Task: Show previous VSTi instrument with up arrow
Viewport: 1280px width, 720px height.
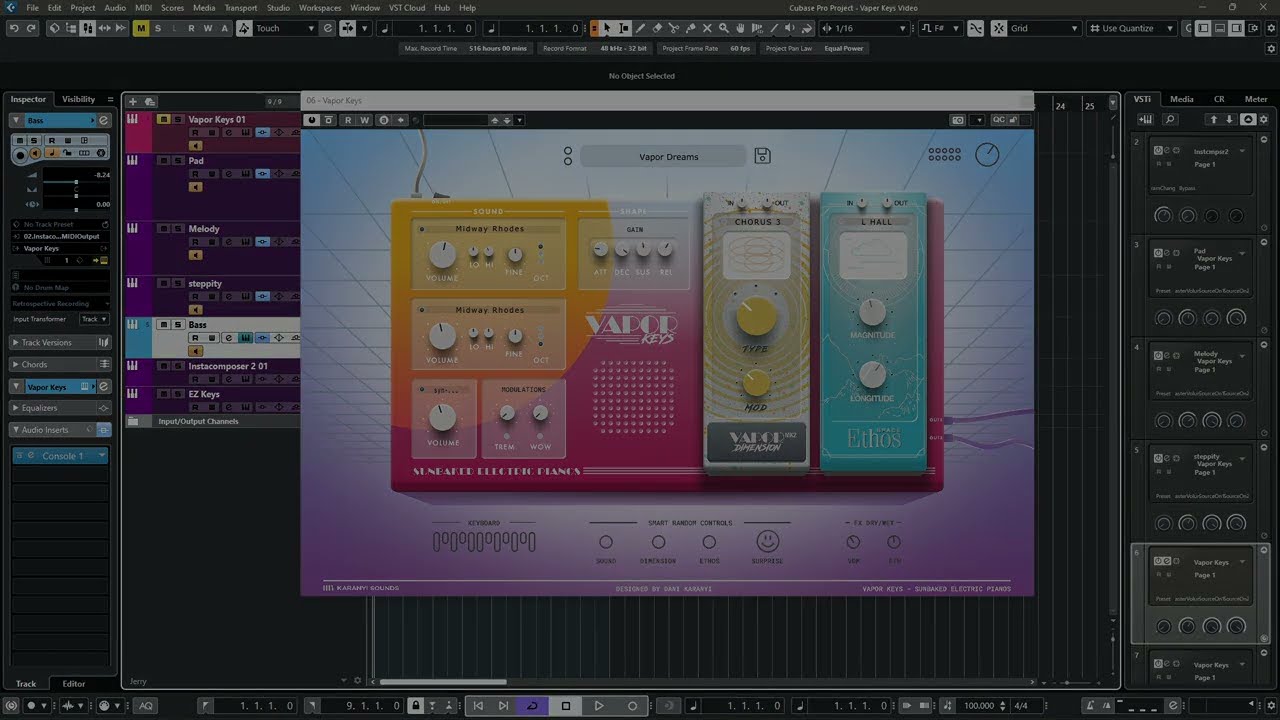Action: [1214, 119]
